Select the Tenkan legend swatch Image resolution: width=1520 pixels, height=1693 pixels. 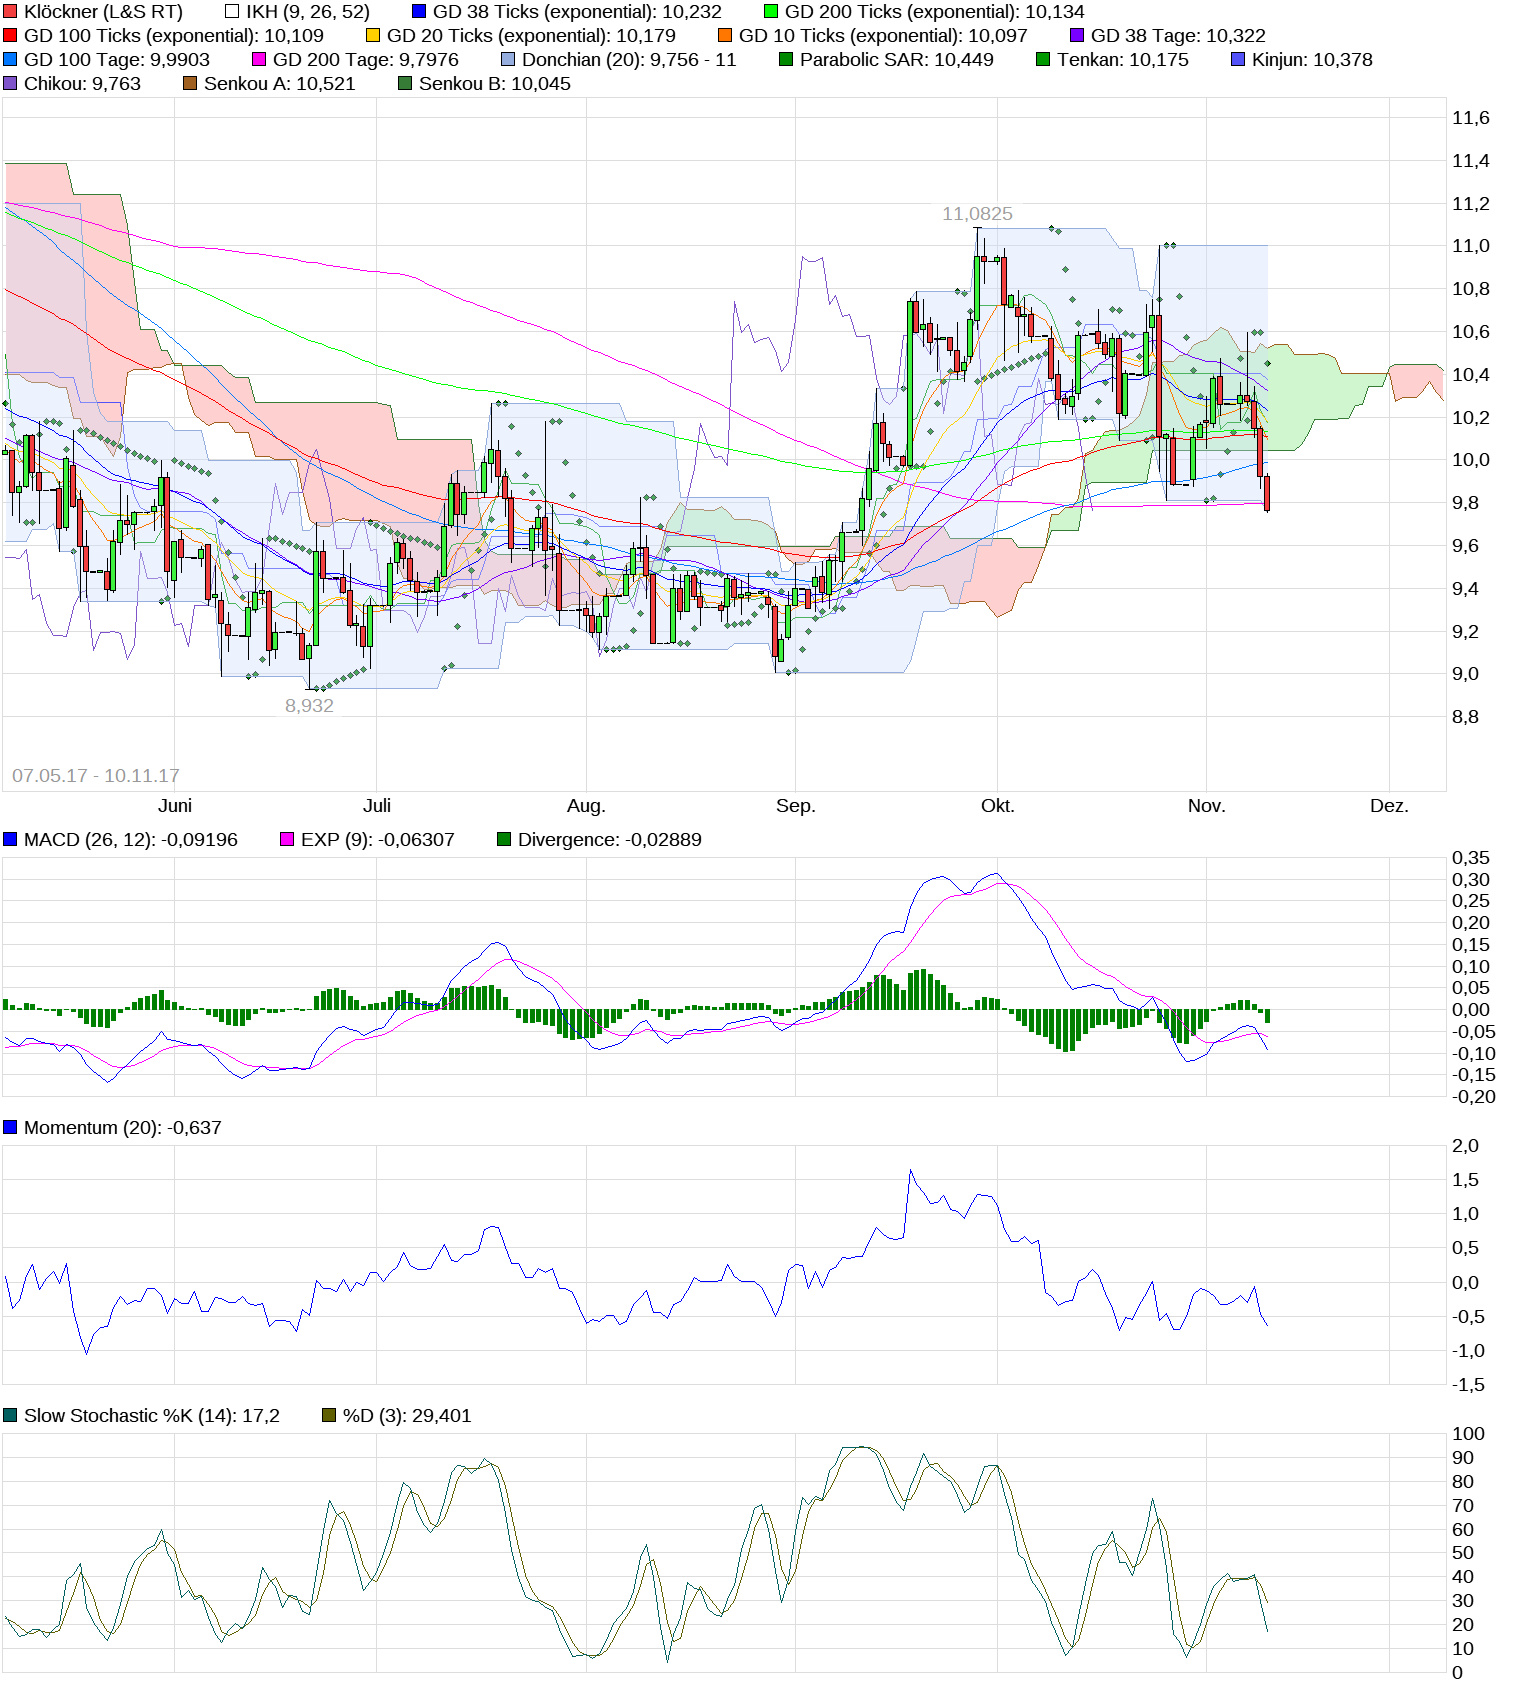click(1043, 60)
